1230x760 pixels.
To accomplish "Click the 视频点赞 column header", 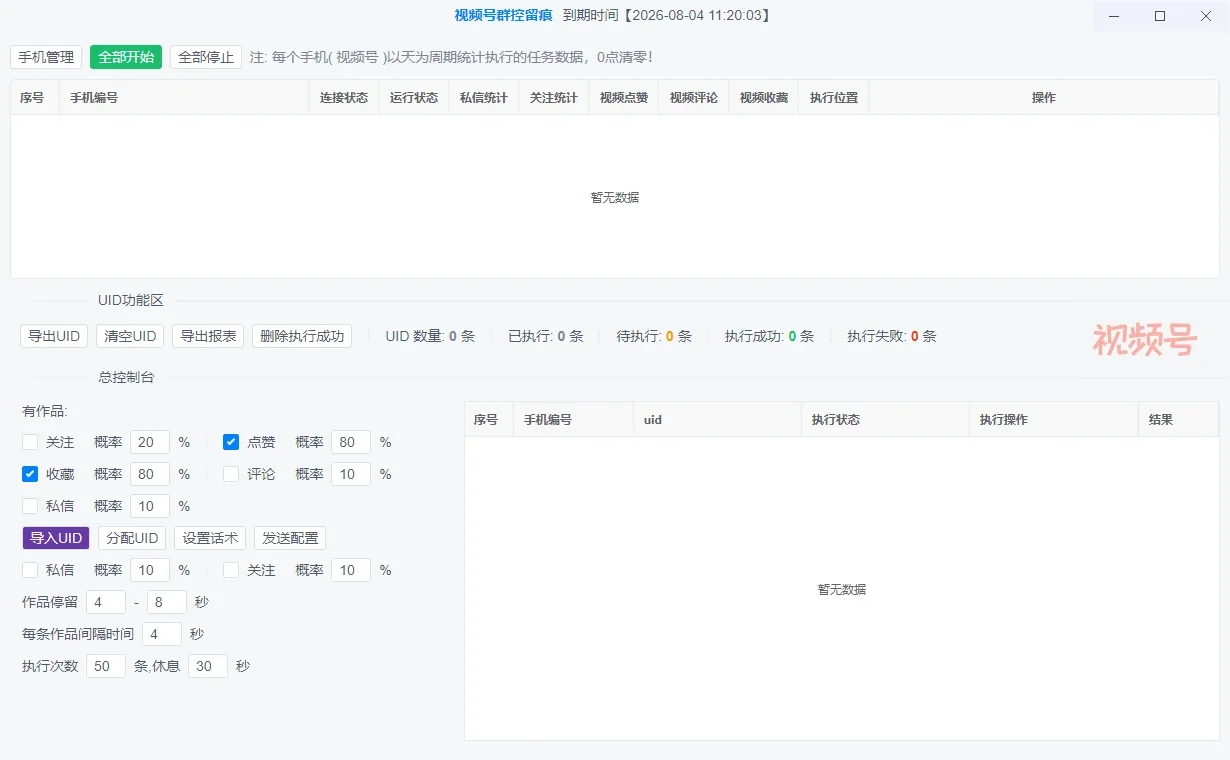I will [624, 98].
